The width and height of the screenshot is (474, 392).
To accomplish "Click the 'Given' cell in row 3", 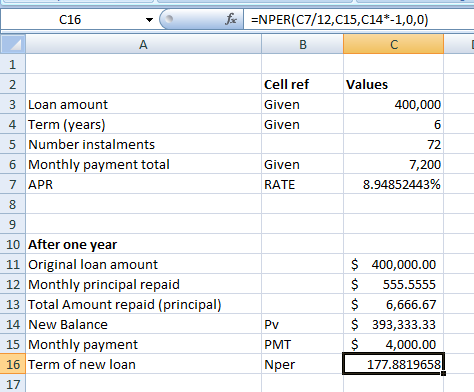I will click(303, 104).
